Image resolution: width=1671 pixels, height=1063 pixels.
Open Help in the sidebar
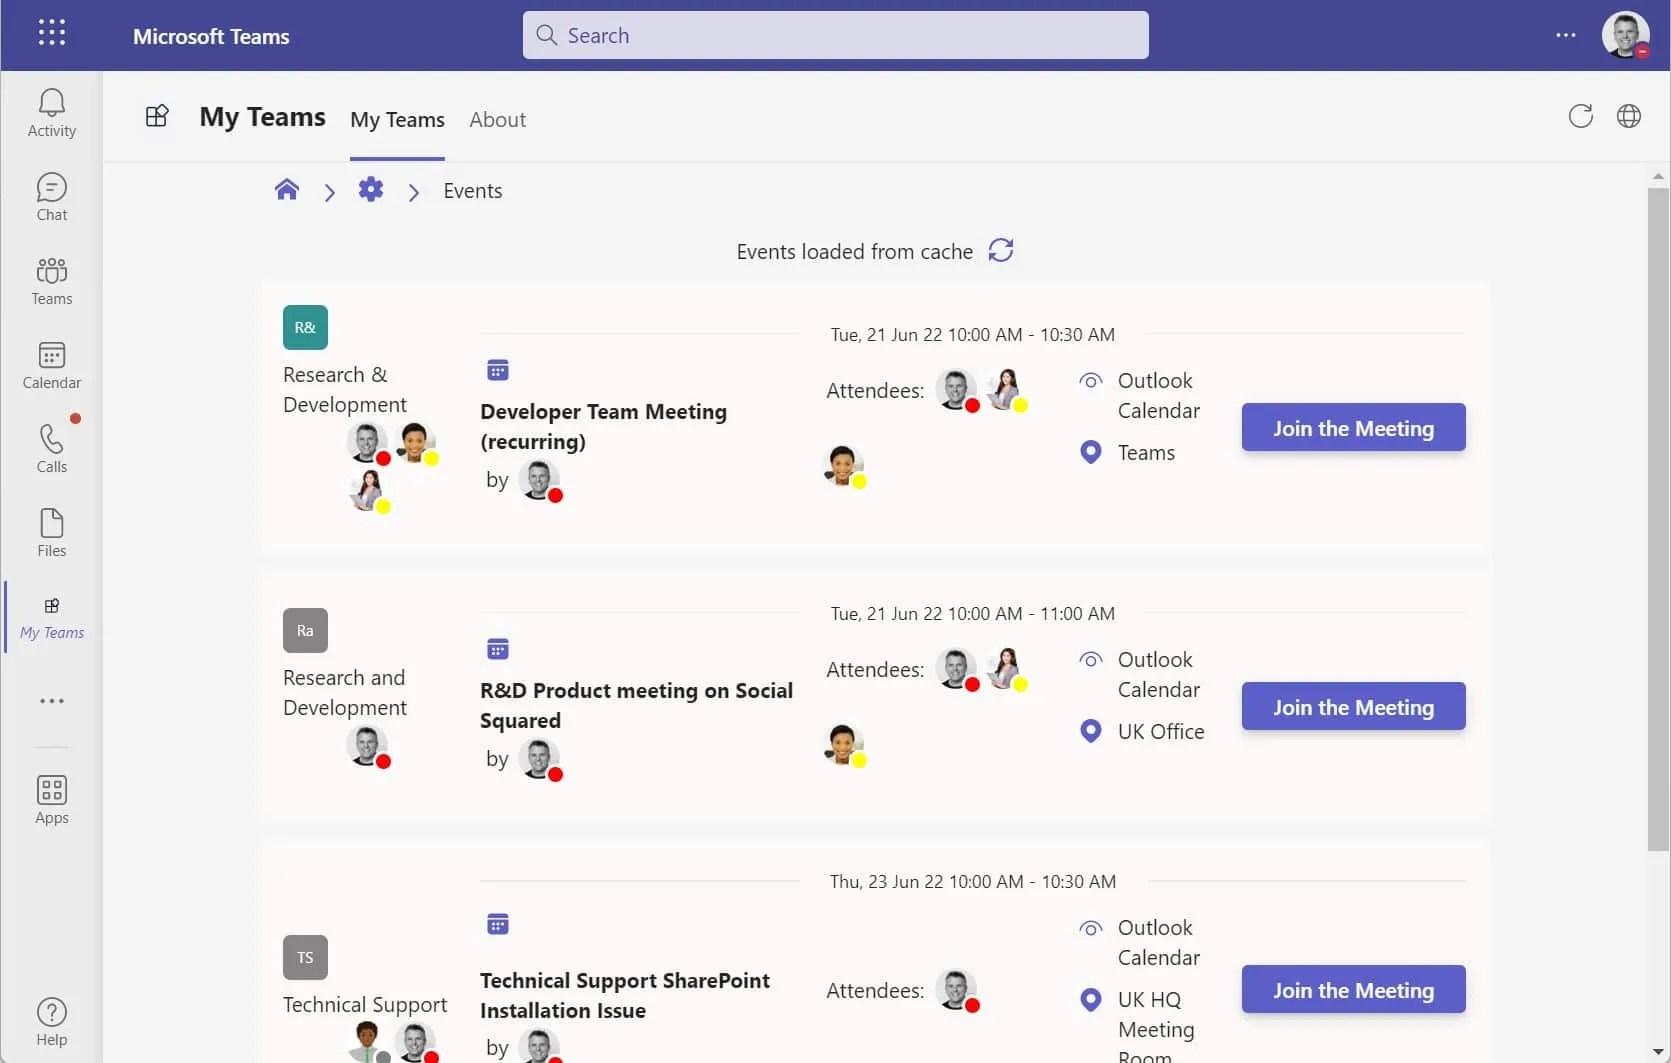[x=52, y=1022]
